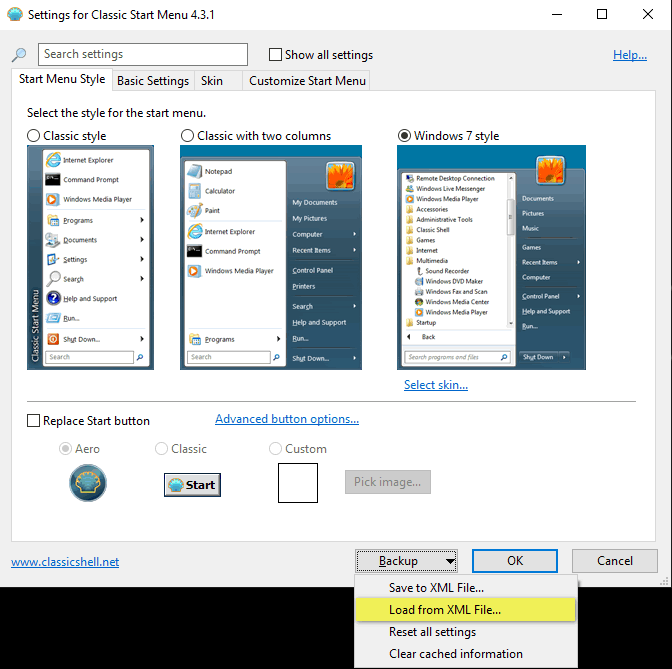Open the Basic Settings tab

click(153, 81)
